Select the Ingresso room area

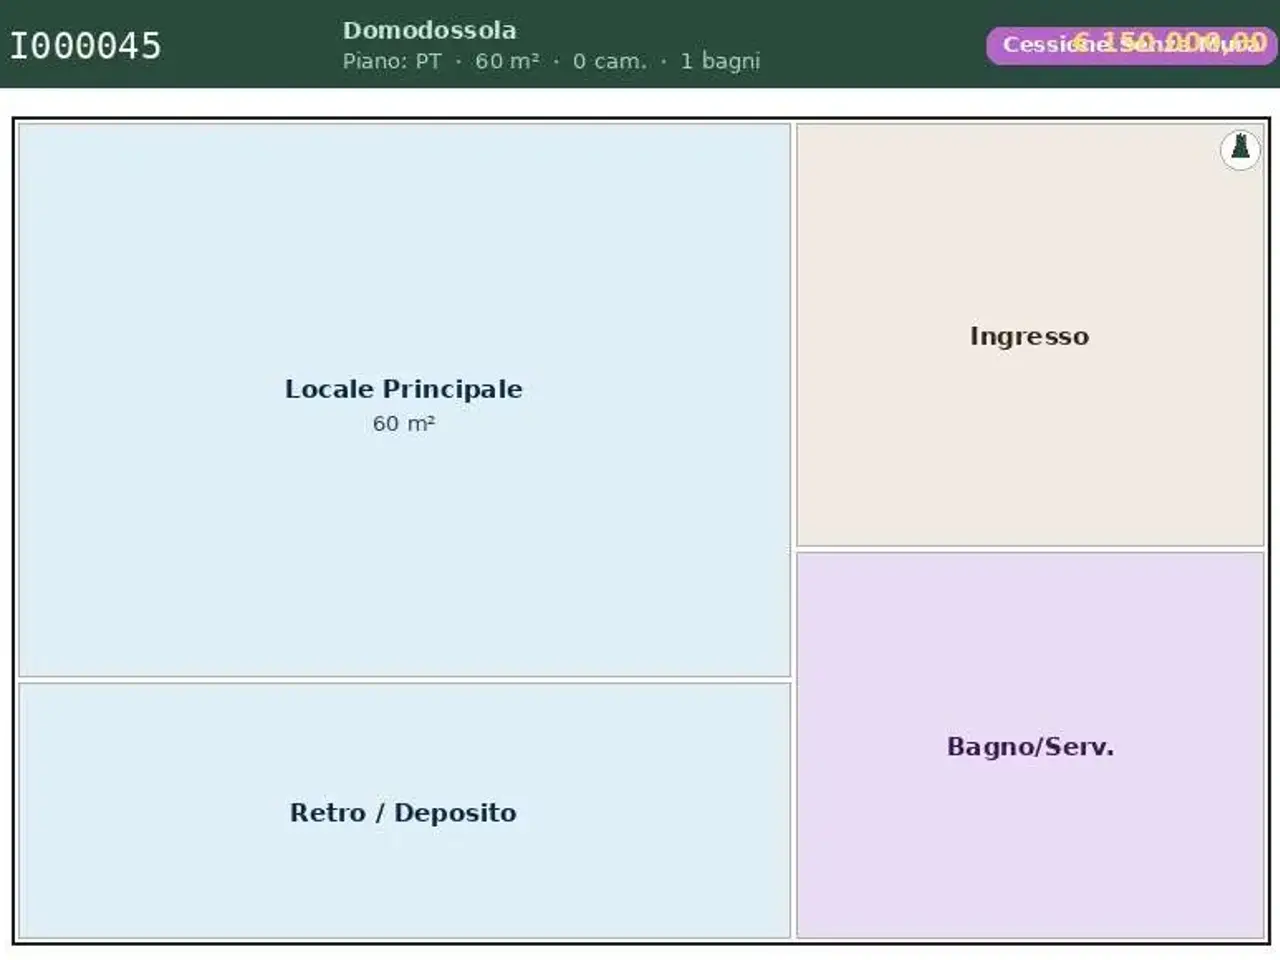click(1030, 335)
